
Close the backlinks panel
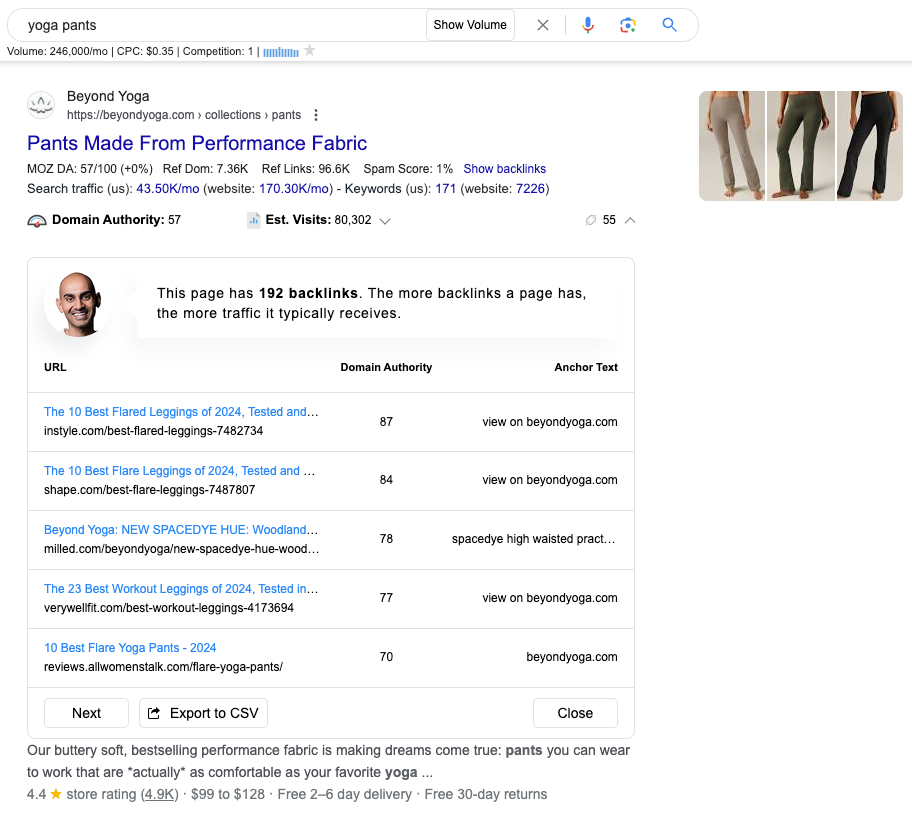(x=575, y=713)
